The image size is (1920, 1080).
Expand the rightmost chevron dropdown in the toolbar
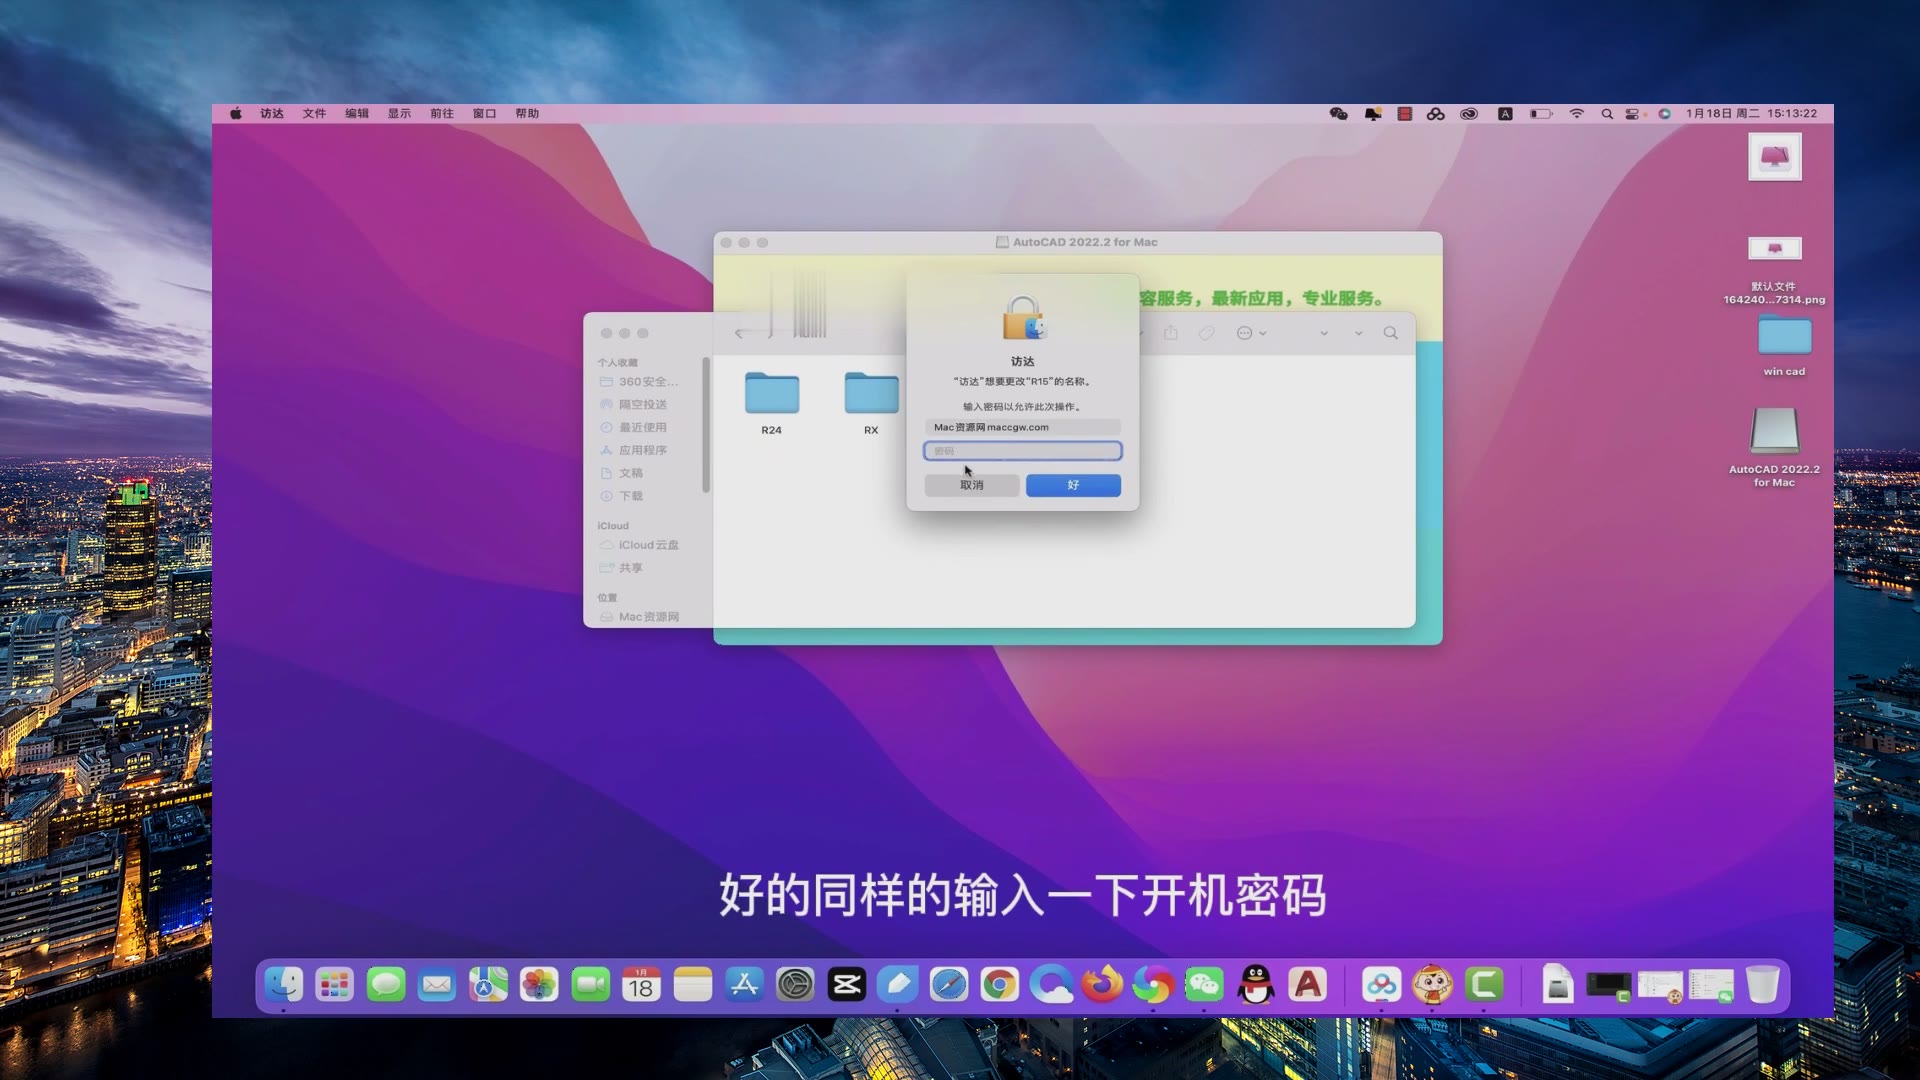pyautogui.click(x=1357, y=332)
